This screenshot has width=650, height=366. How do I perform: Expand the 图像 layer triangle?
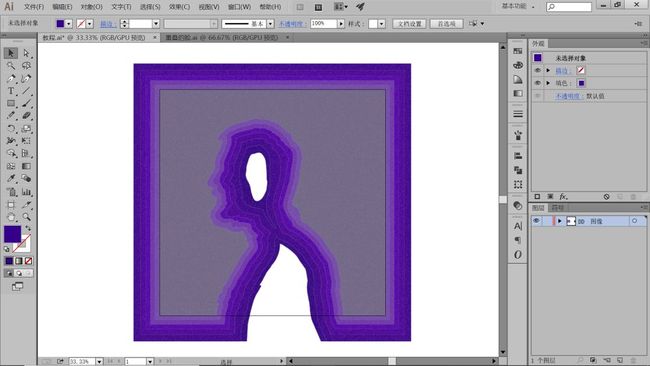(x=560, y=221)
